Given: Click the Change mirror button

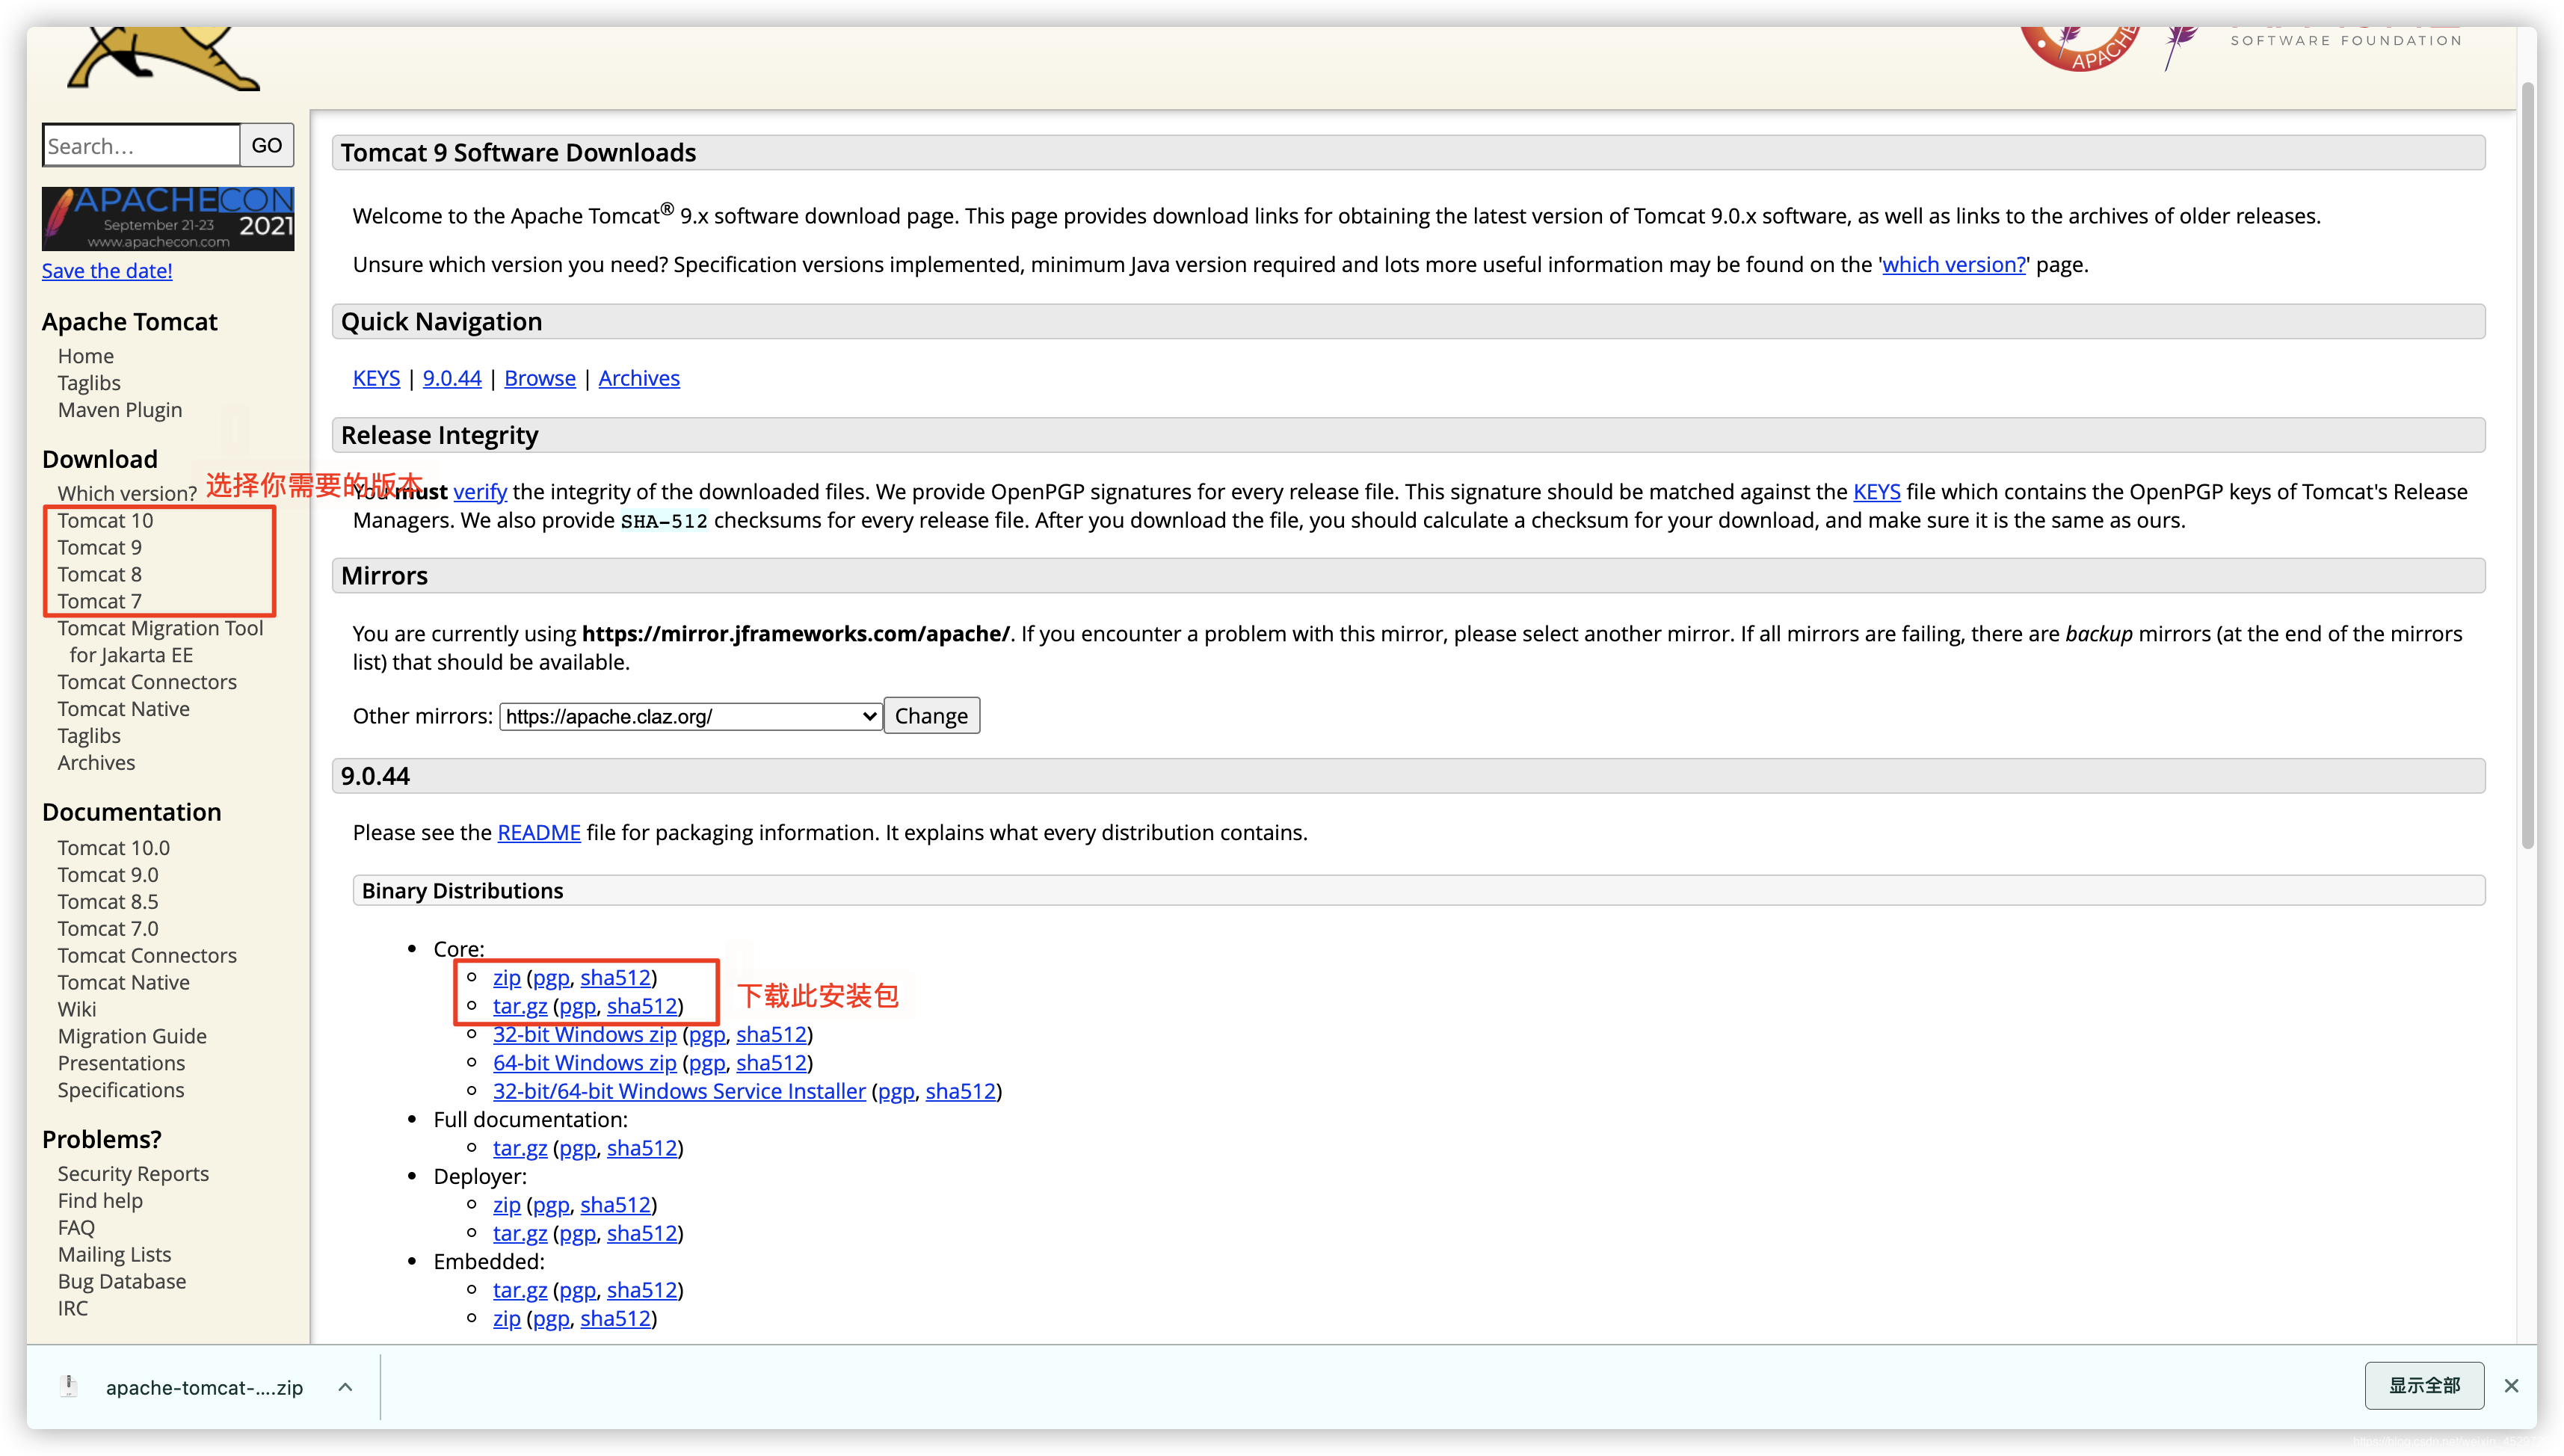Looking at the screenshot, I should pos(931,716).
